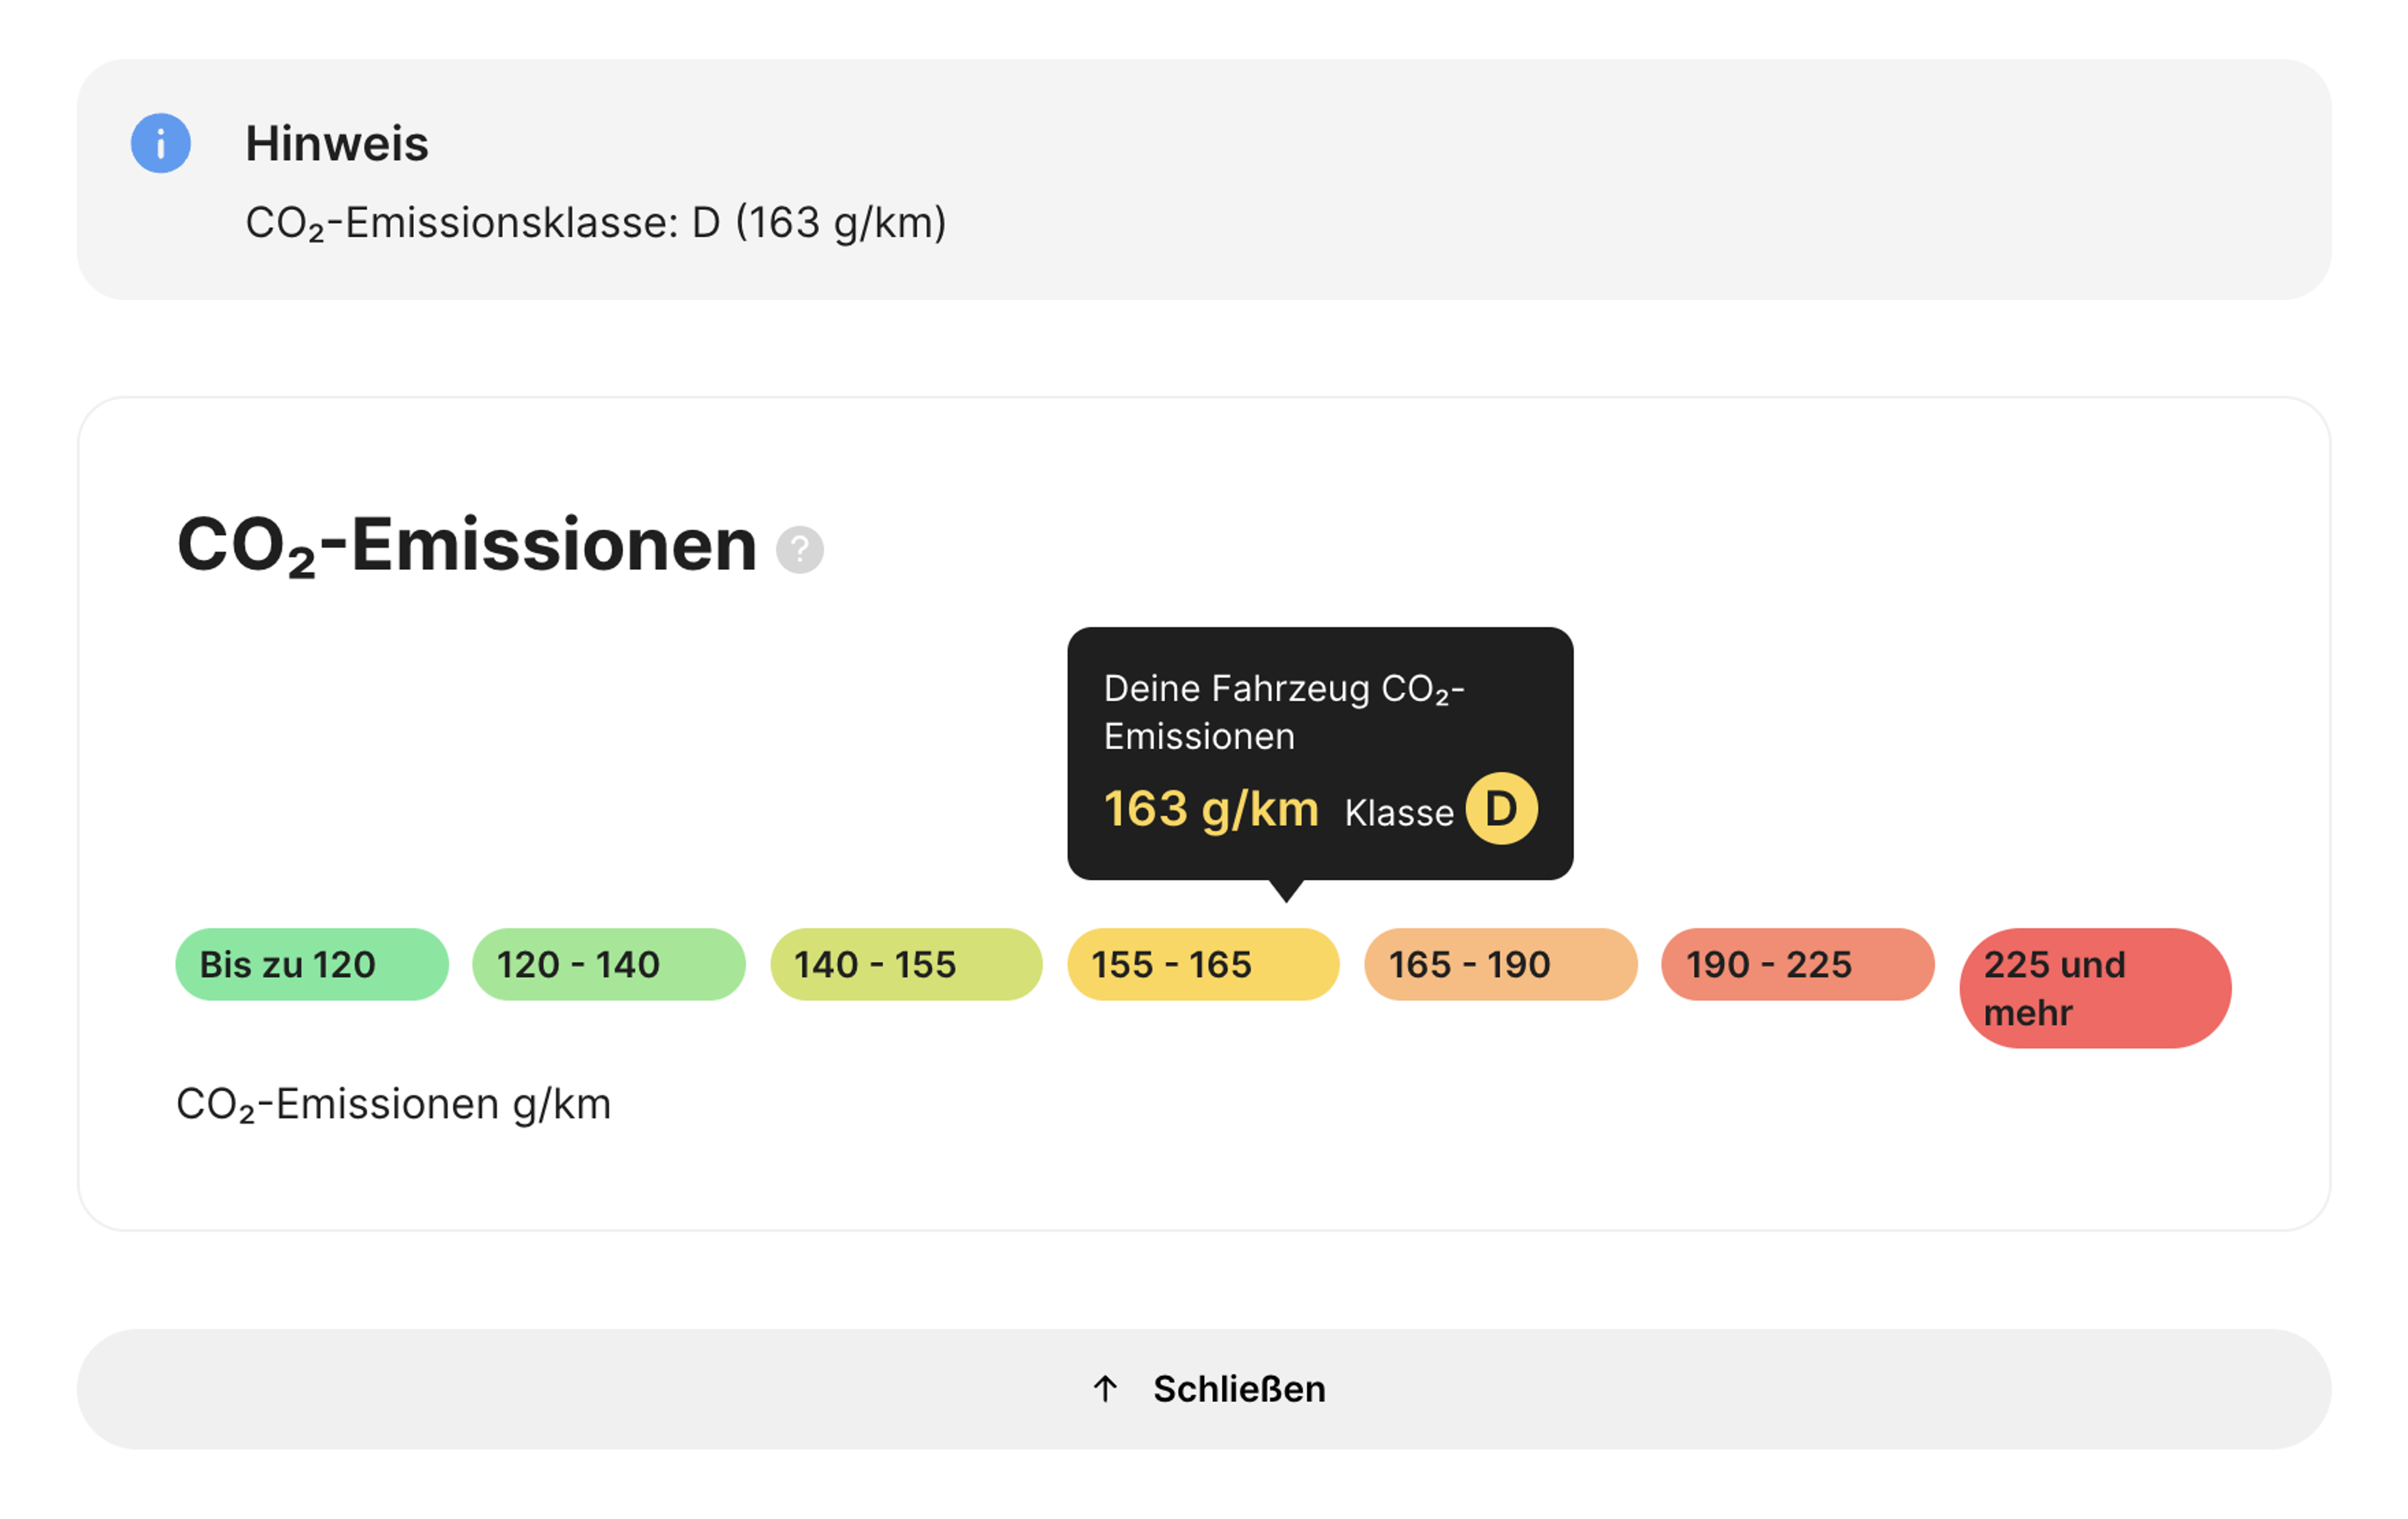Click the blue info icon beside Hinweis

(x=161, y=143)
